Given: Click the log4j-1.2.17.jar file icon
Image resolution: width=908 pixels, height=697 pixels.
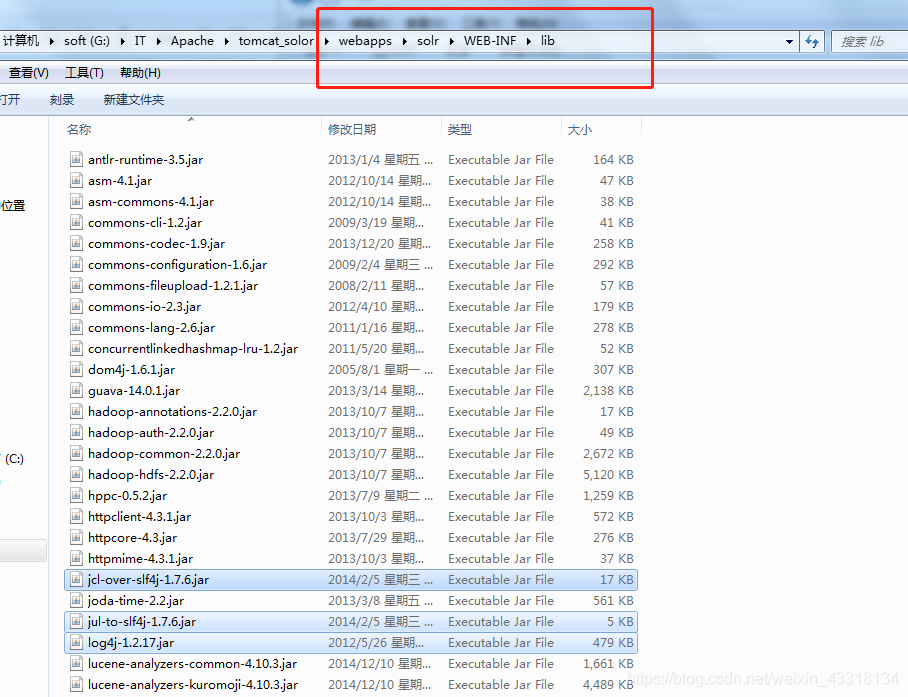Looking at the screenshot, I should 76,643.
